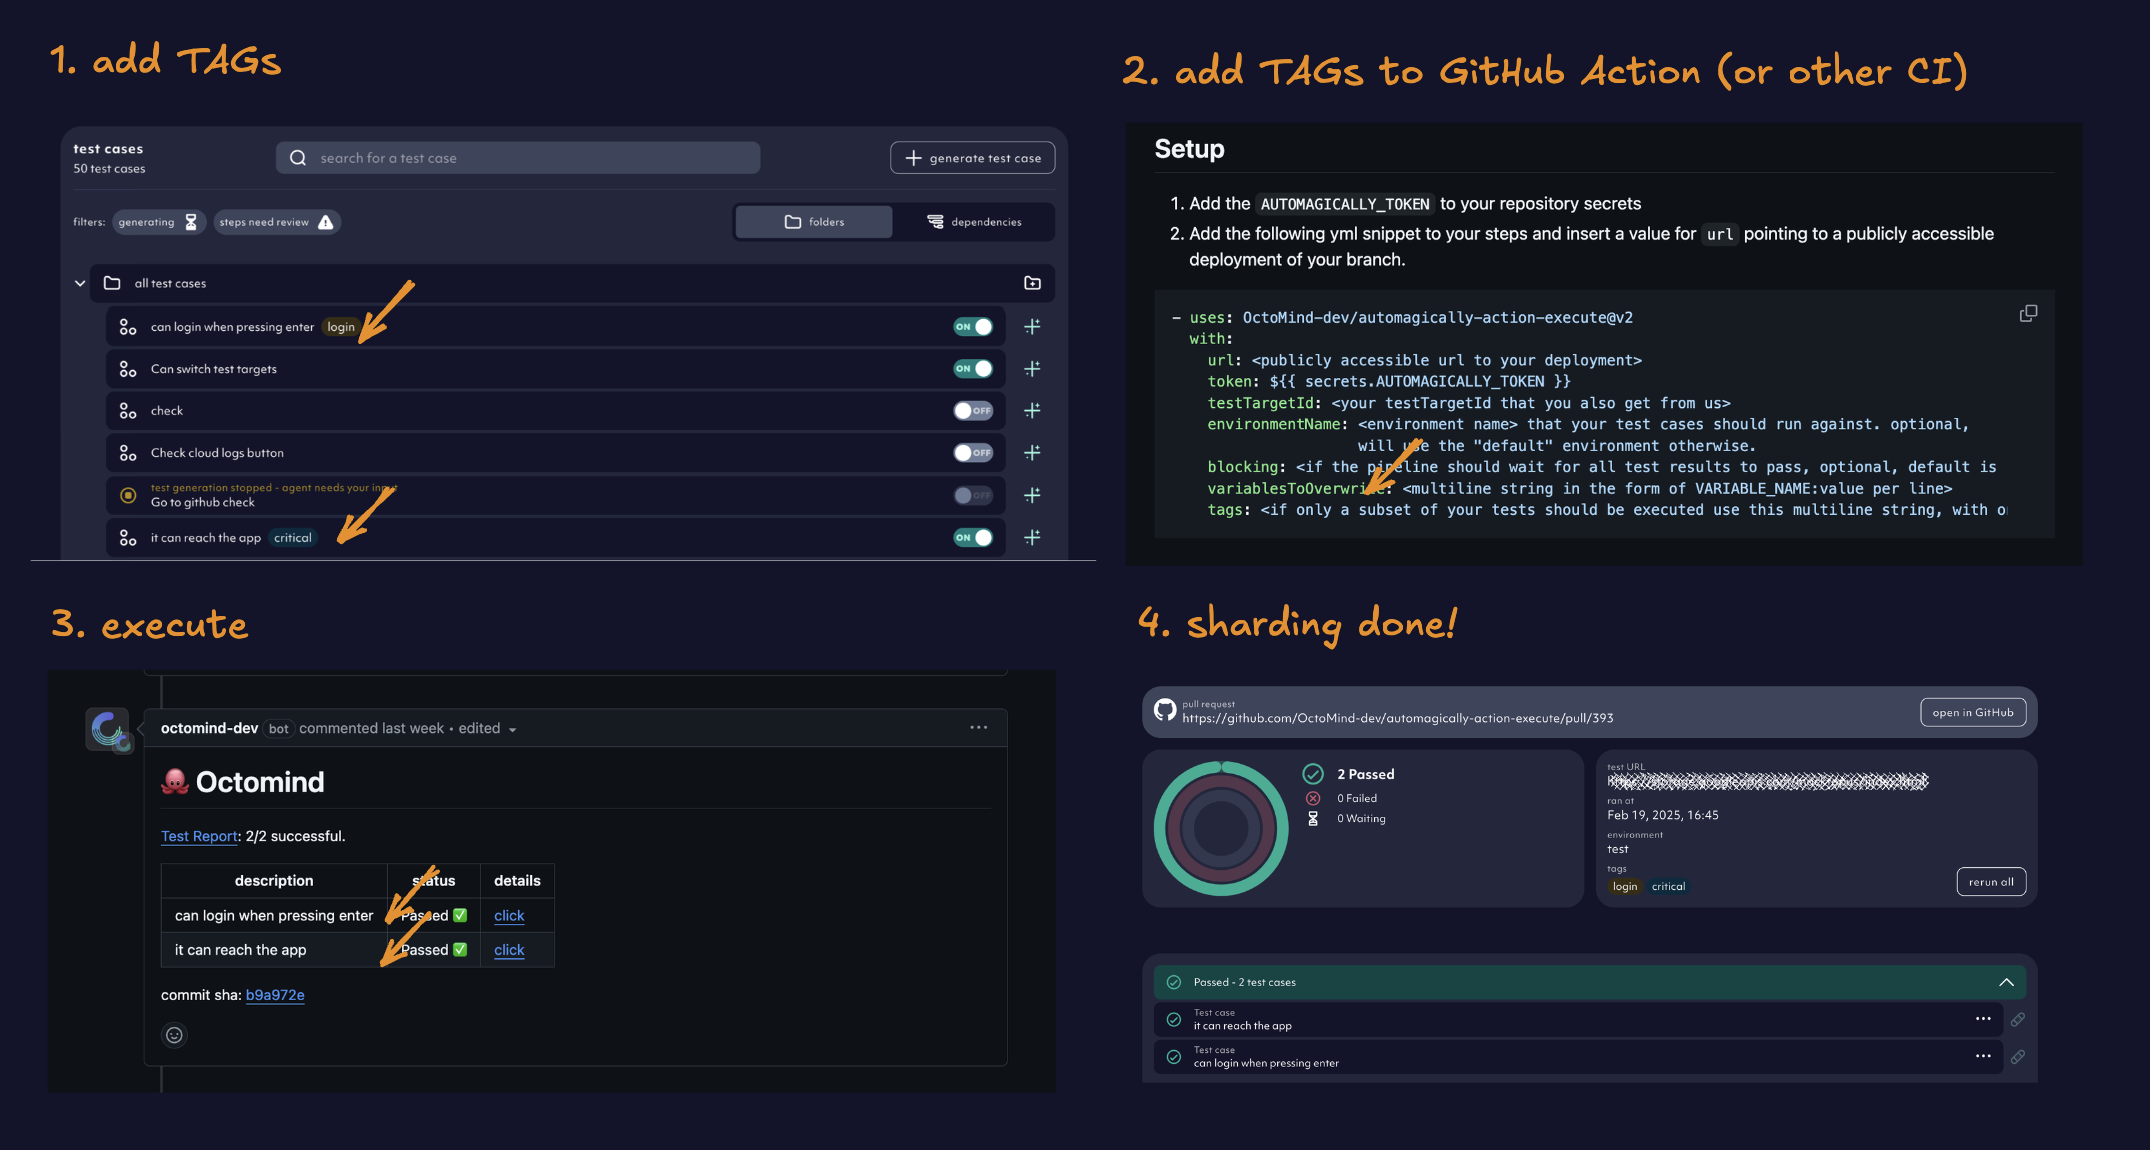Turn off Can switch test targets toggle
Viewport: 2150px width, 1150px height.
coord(972,369)
